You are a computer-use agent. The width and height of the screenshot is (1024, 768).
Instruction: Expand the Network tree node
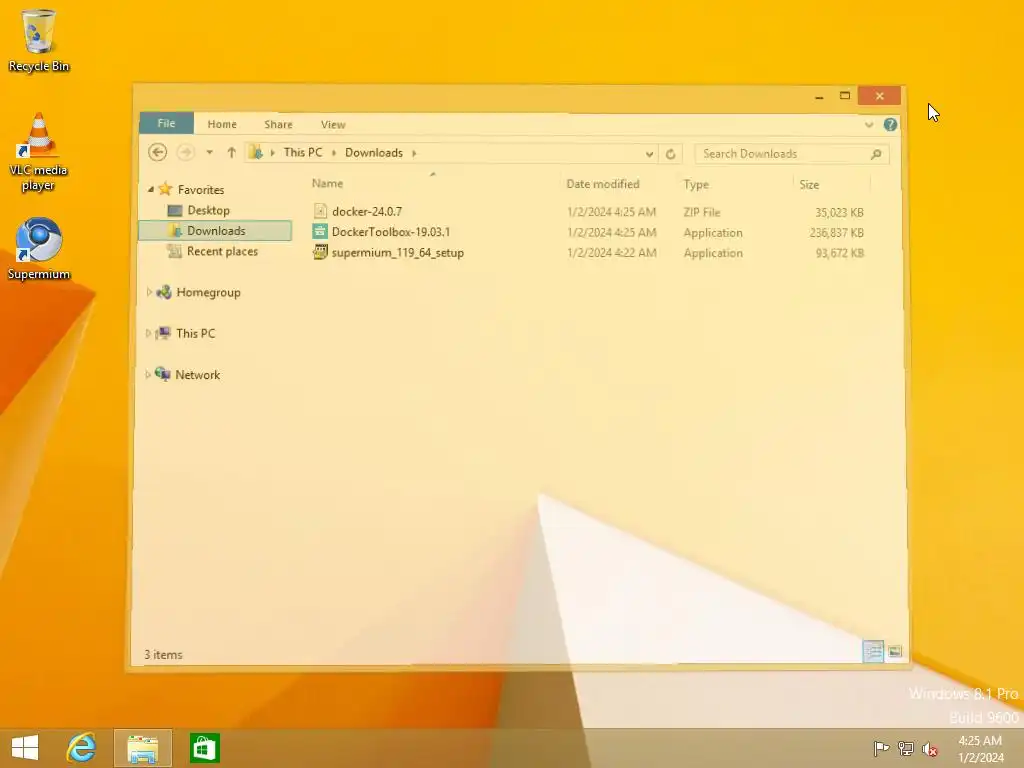tap(148, 374)
